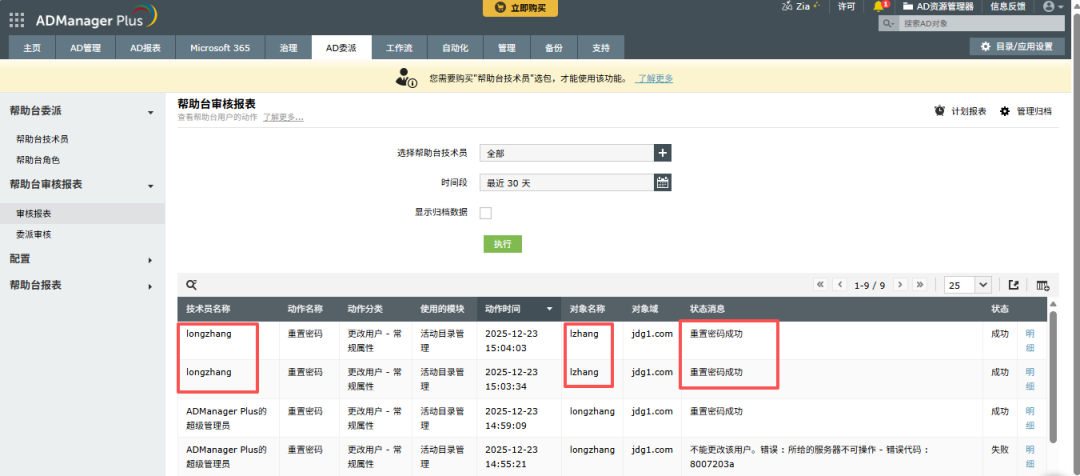
Task: Open the 时间段 最近 30 天 field
Action: [567, 183]
